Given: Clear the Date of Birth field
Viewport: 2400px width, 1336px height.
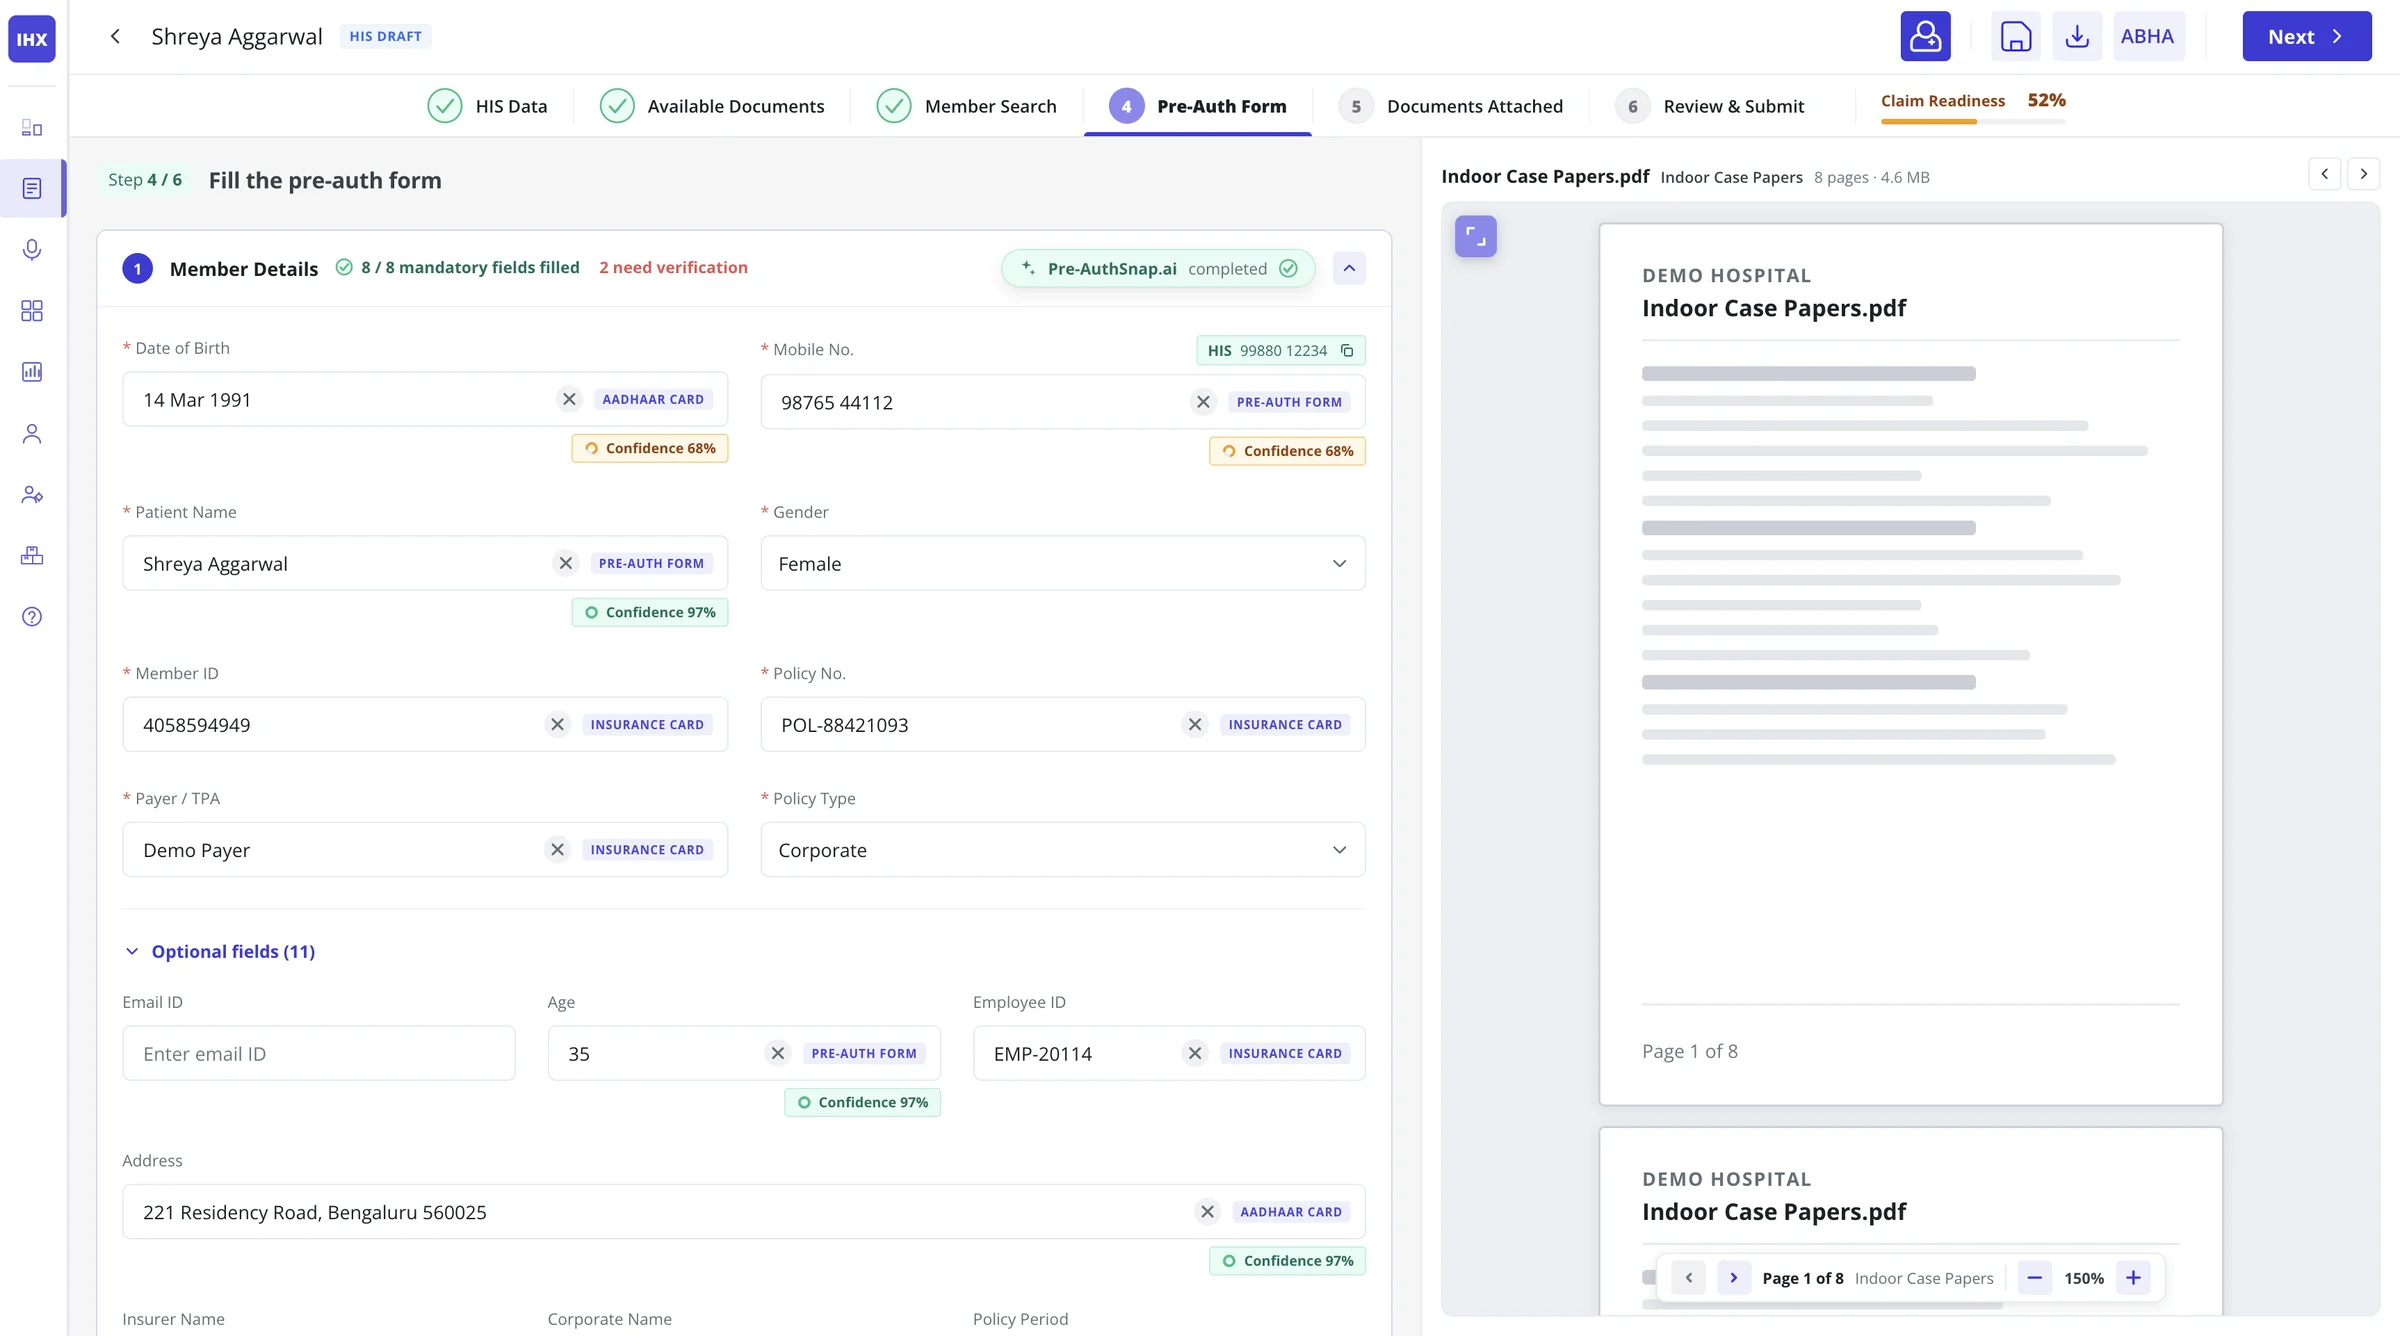Looking at the screenshot, I should click(x=569, y=399).
